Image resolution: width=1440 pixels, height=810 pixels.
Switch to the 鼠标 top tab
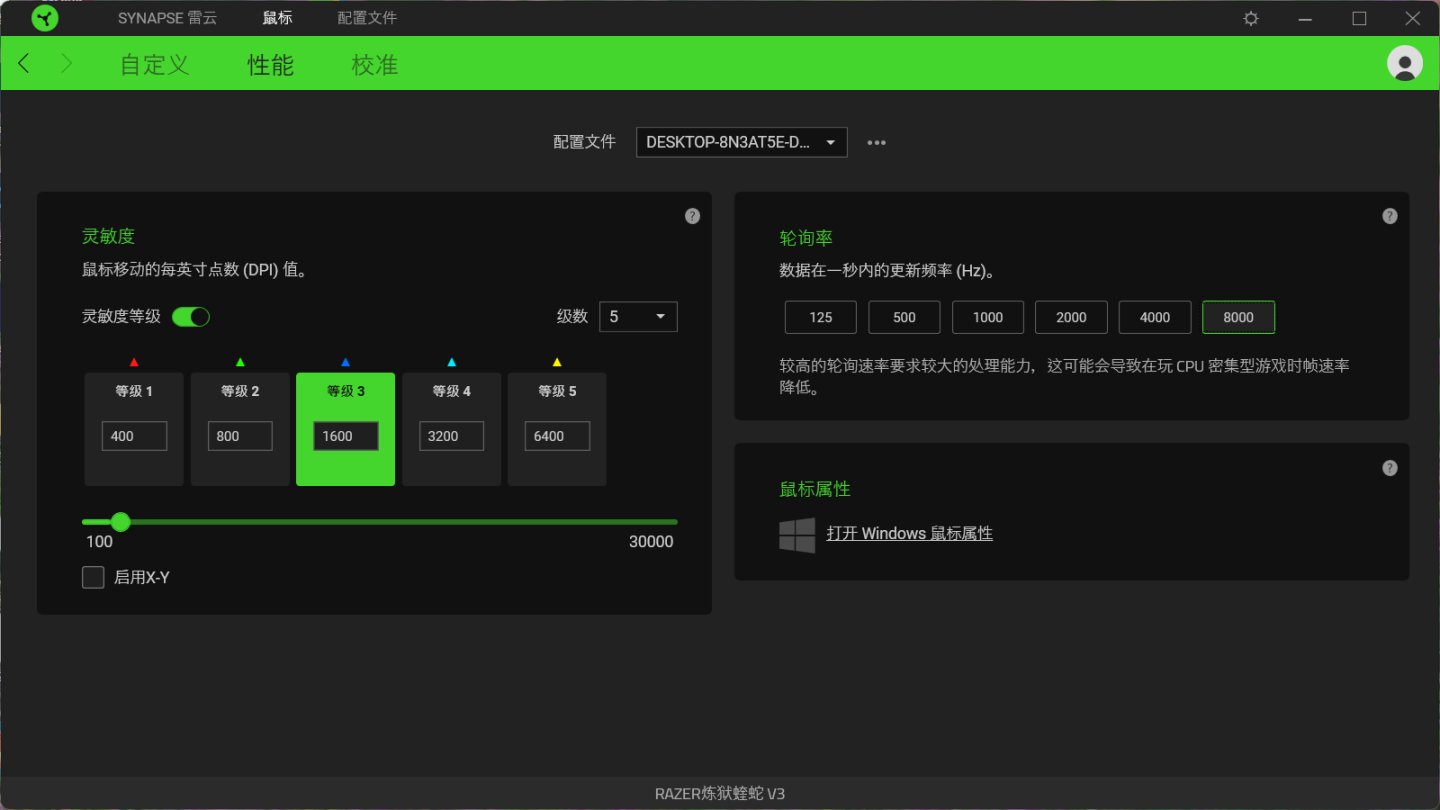click(x=277, y=18)
